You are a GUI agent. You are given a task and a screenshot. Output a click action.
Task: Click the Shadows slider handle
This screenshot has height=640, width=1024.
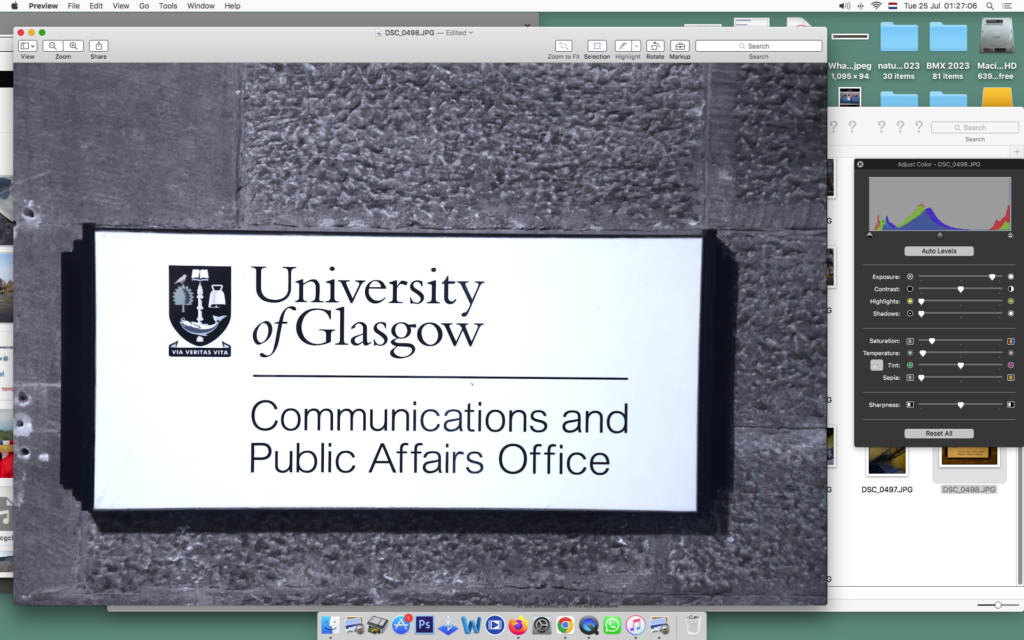pyautogui.click(x=921, y=313)
